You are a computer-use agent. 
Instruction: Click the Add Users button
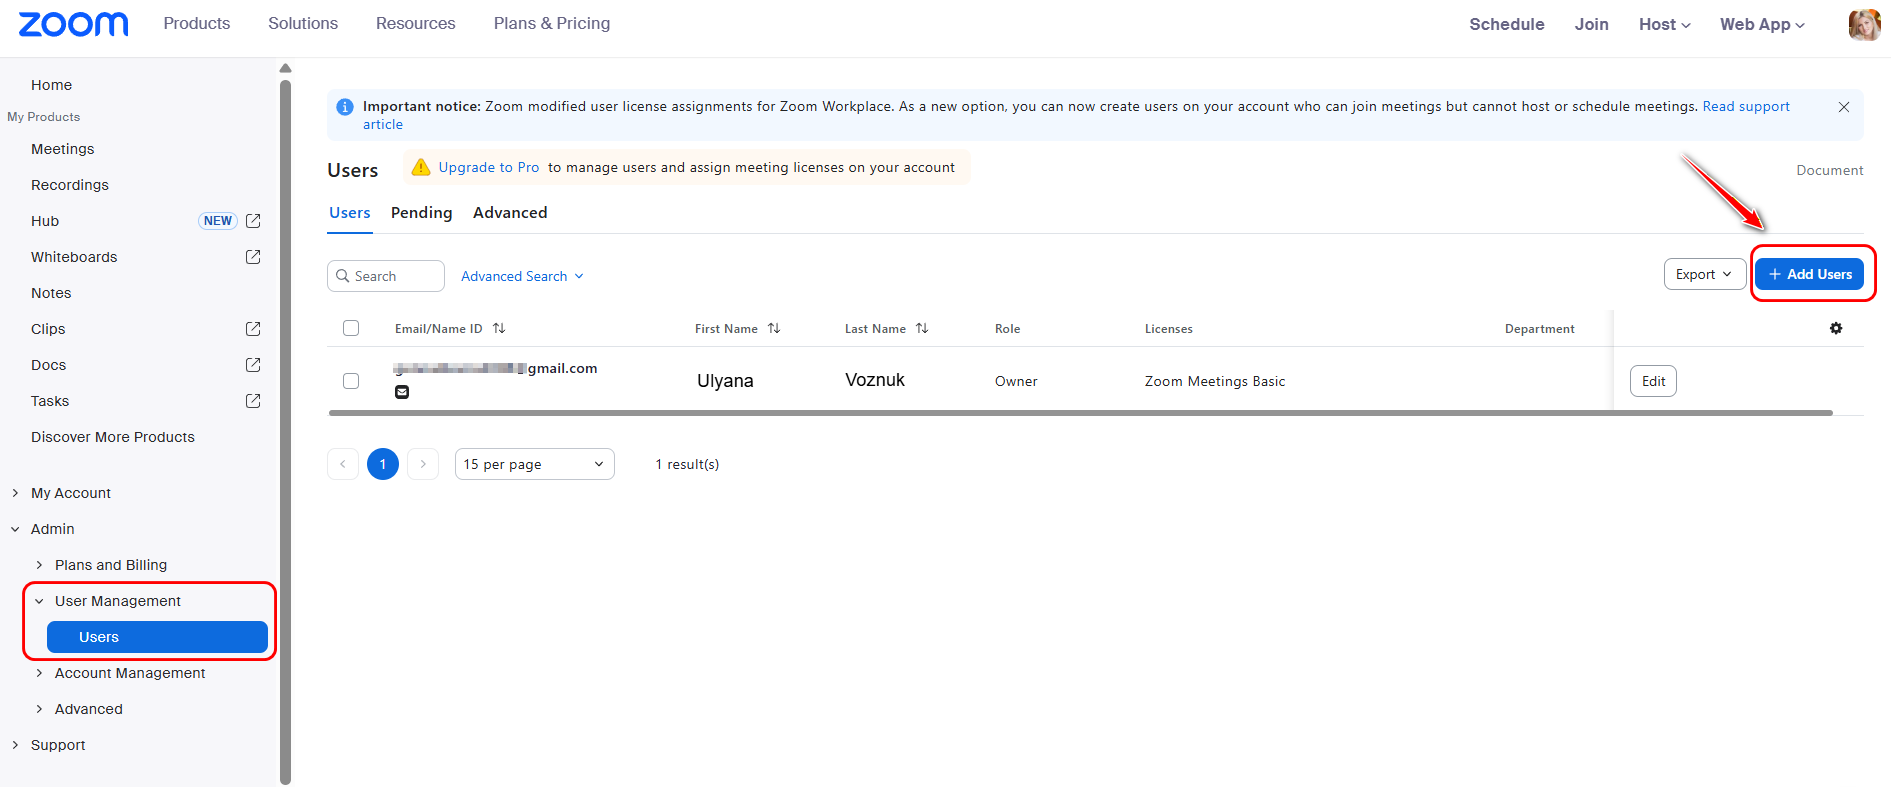(x=1809, y=274)
